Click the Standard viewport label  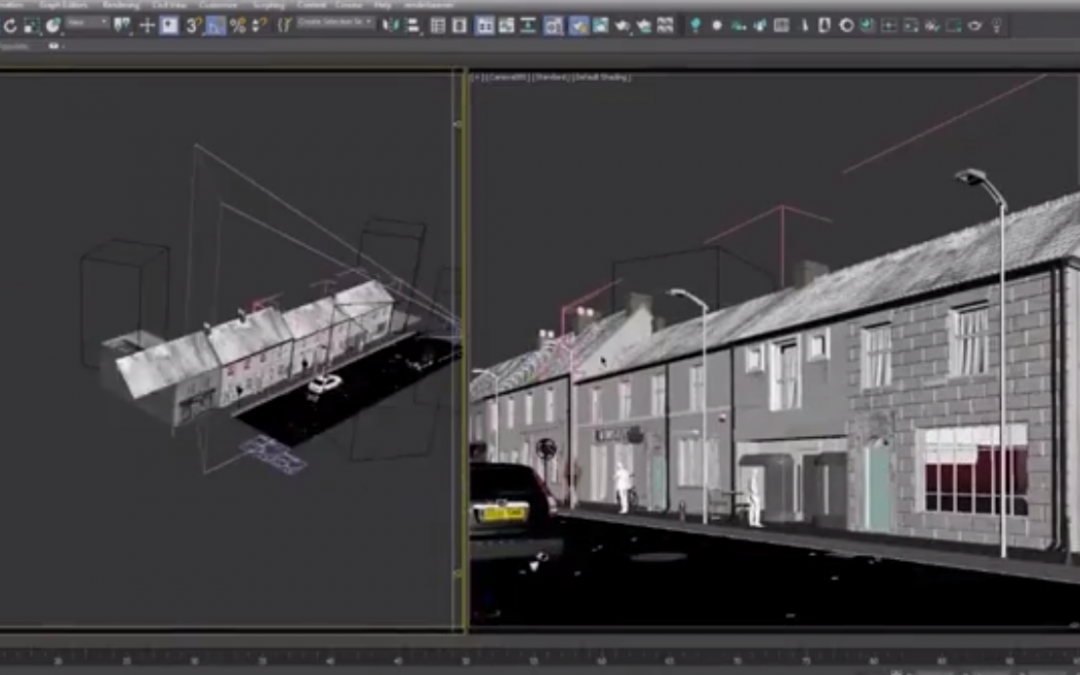tap(551, 77)
